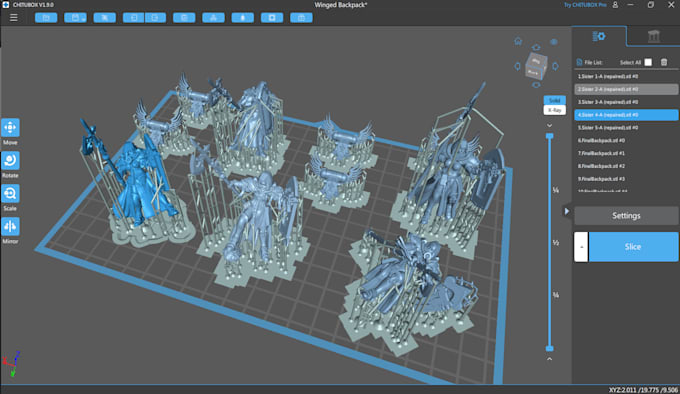Screen dimensions: 680x394
Task: Open the supports tab with column icon
Action: pyautogui.click(x=654, y=36)
